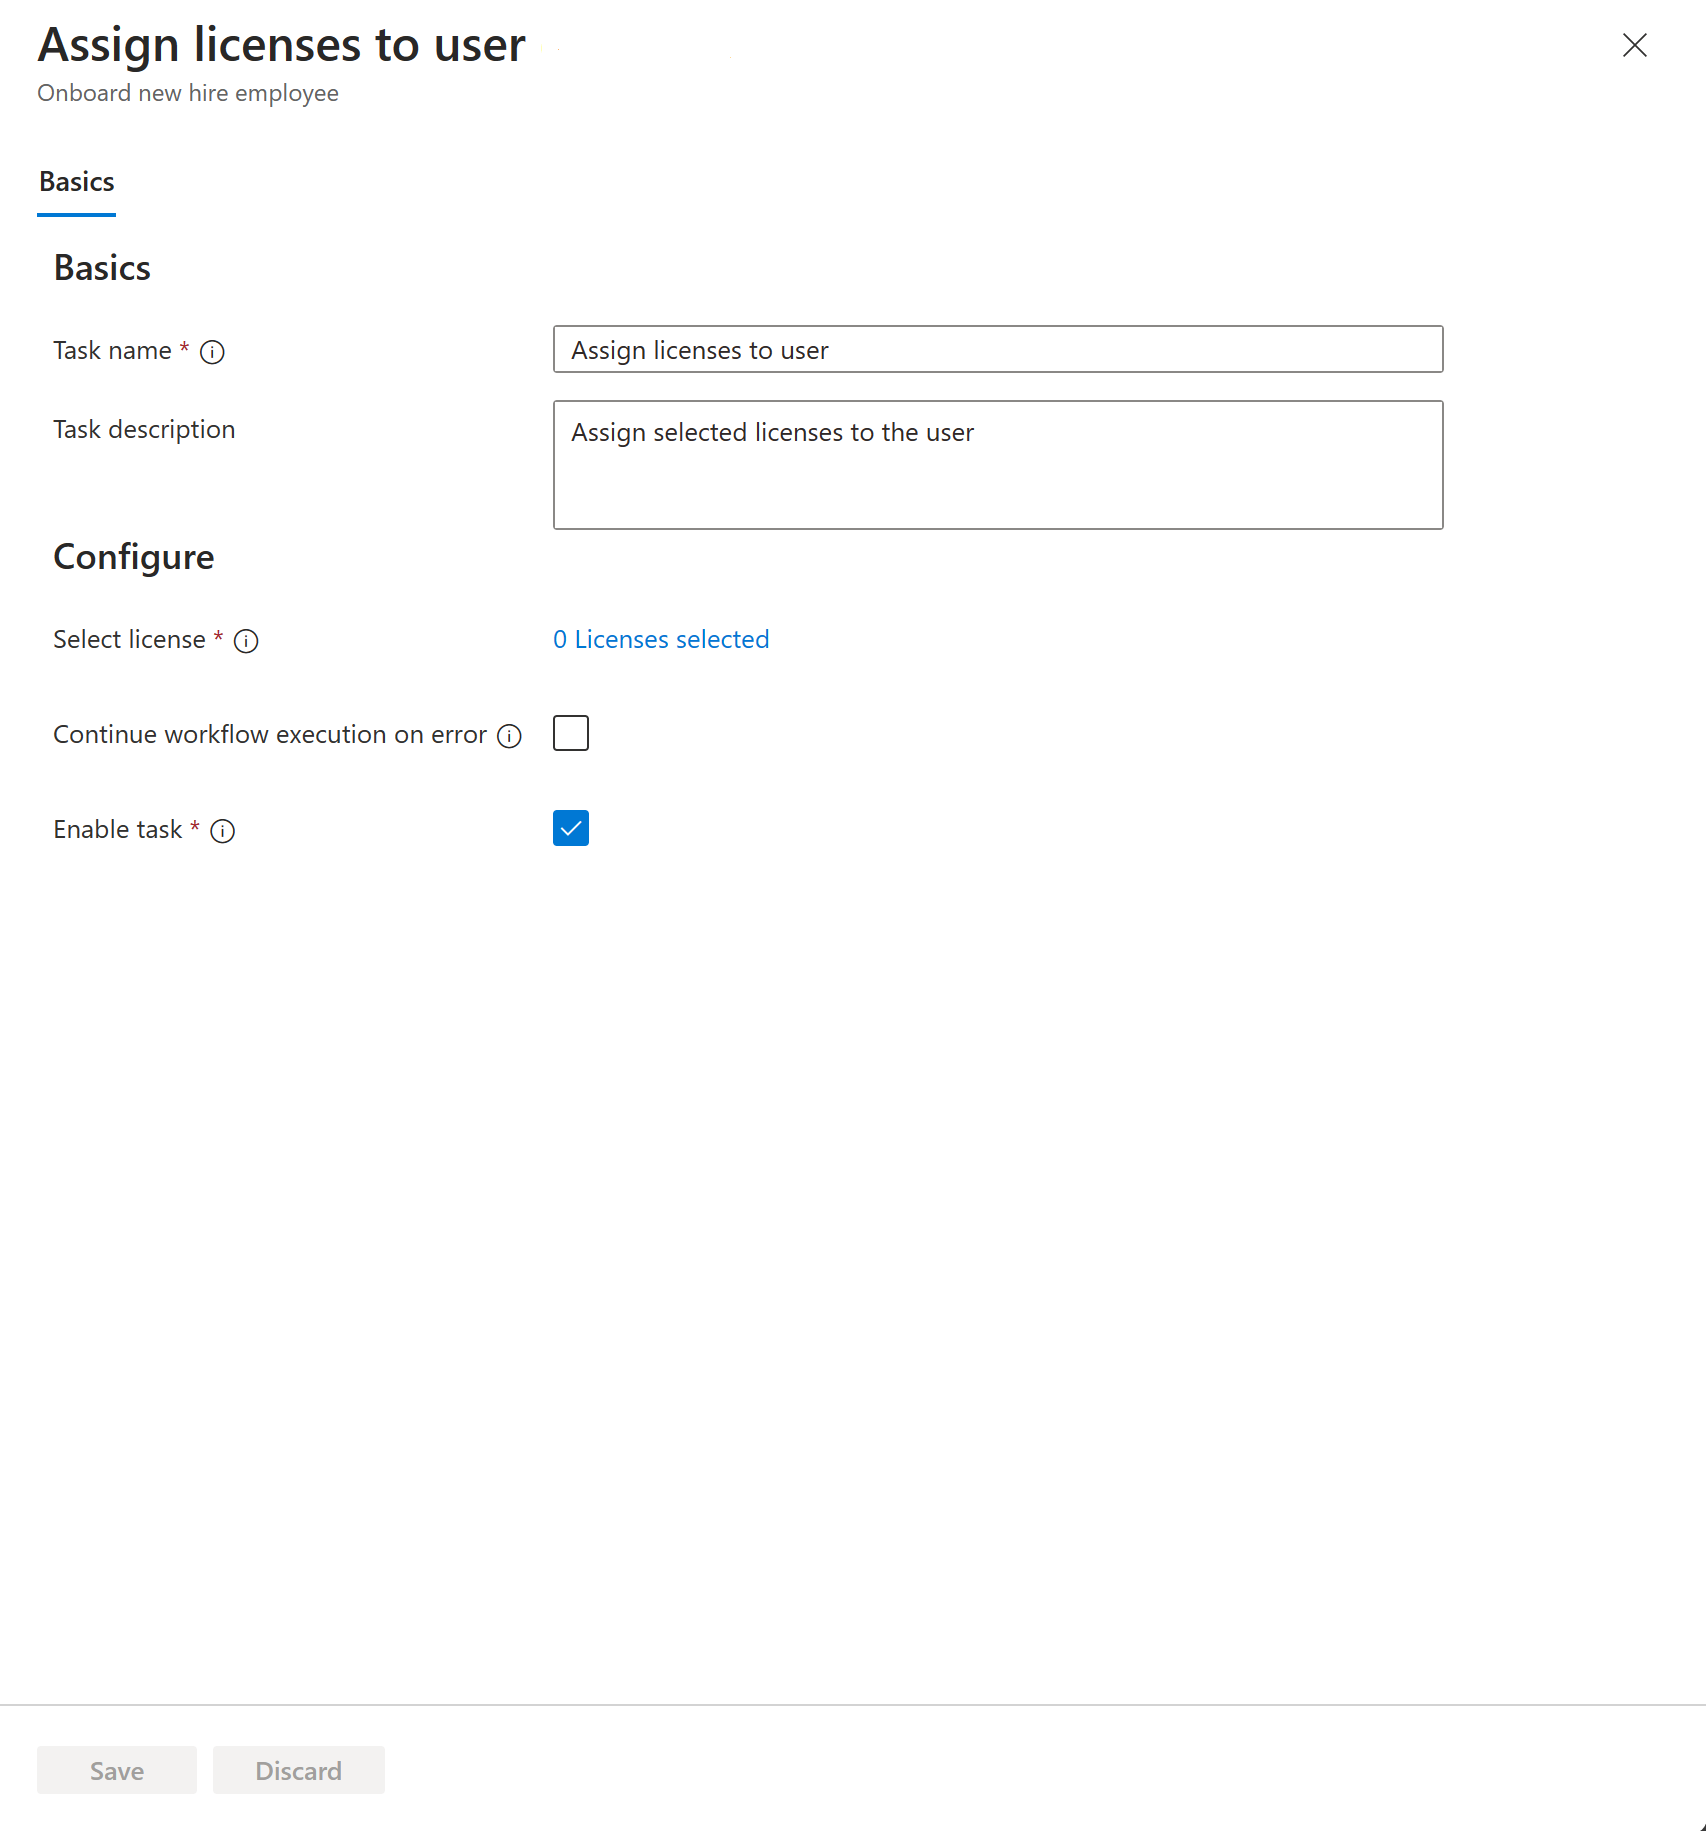View tooltip info for Select license

[246, 641]
